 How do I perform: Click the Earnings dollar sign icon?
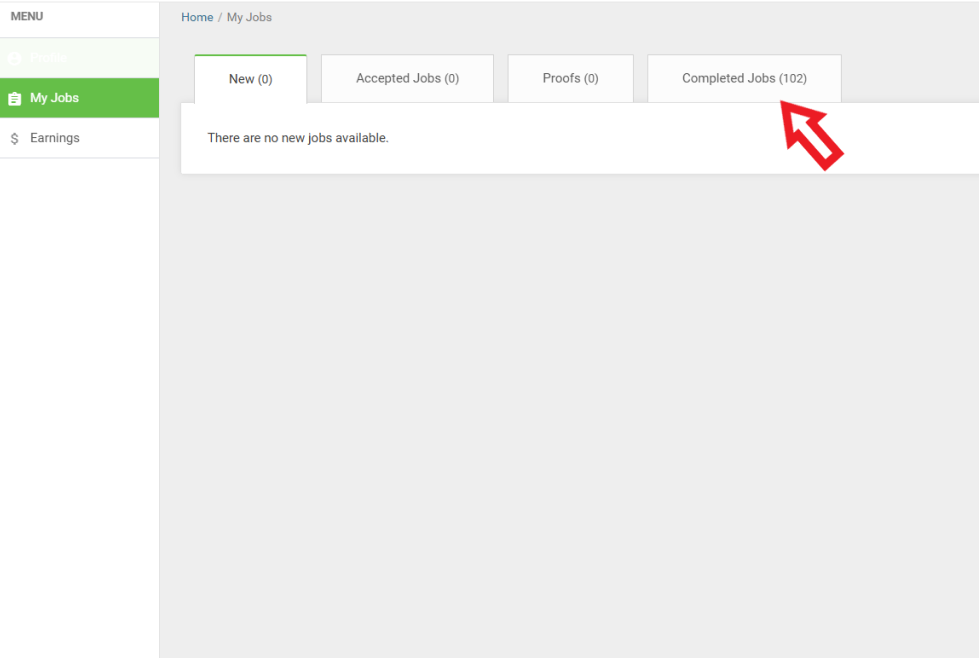14,138
